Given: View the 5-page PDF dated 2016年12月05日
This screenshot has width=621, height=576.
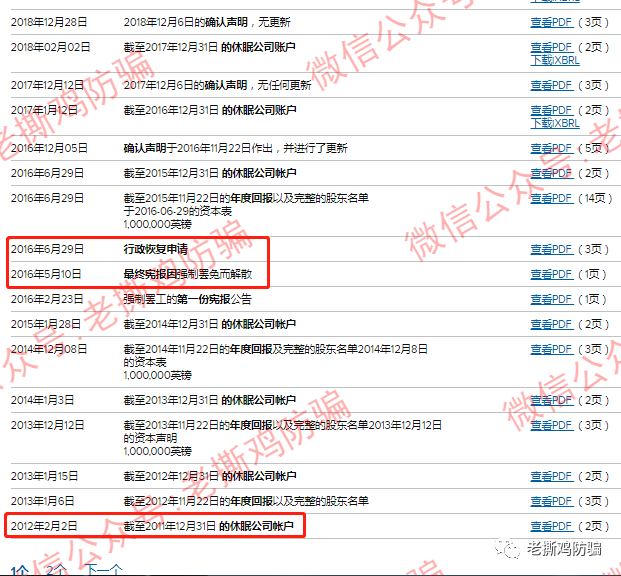Looking at the screenshot, I should 552,148.
